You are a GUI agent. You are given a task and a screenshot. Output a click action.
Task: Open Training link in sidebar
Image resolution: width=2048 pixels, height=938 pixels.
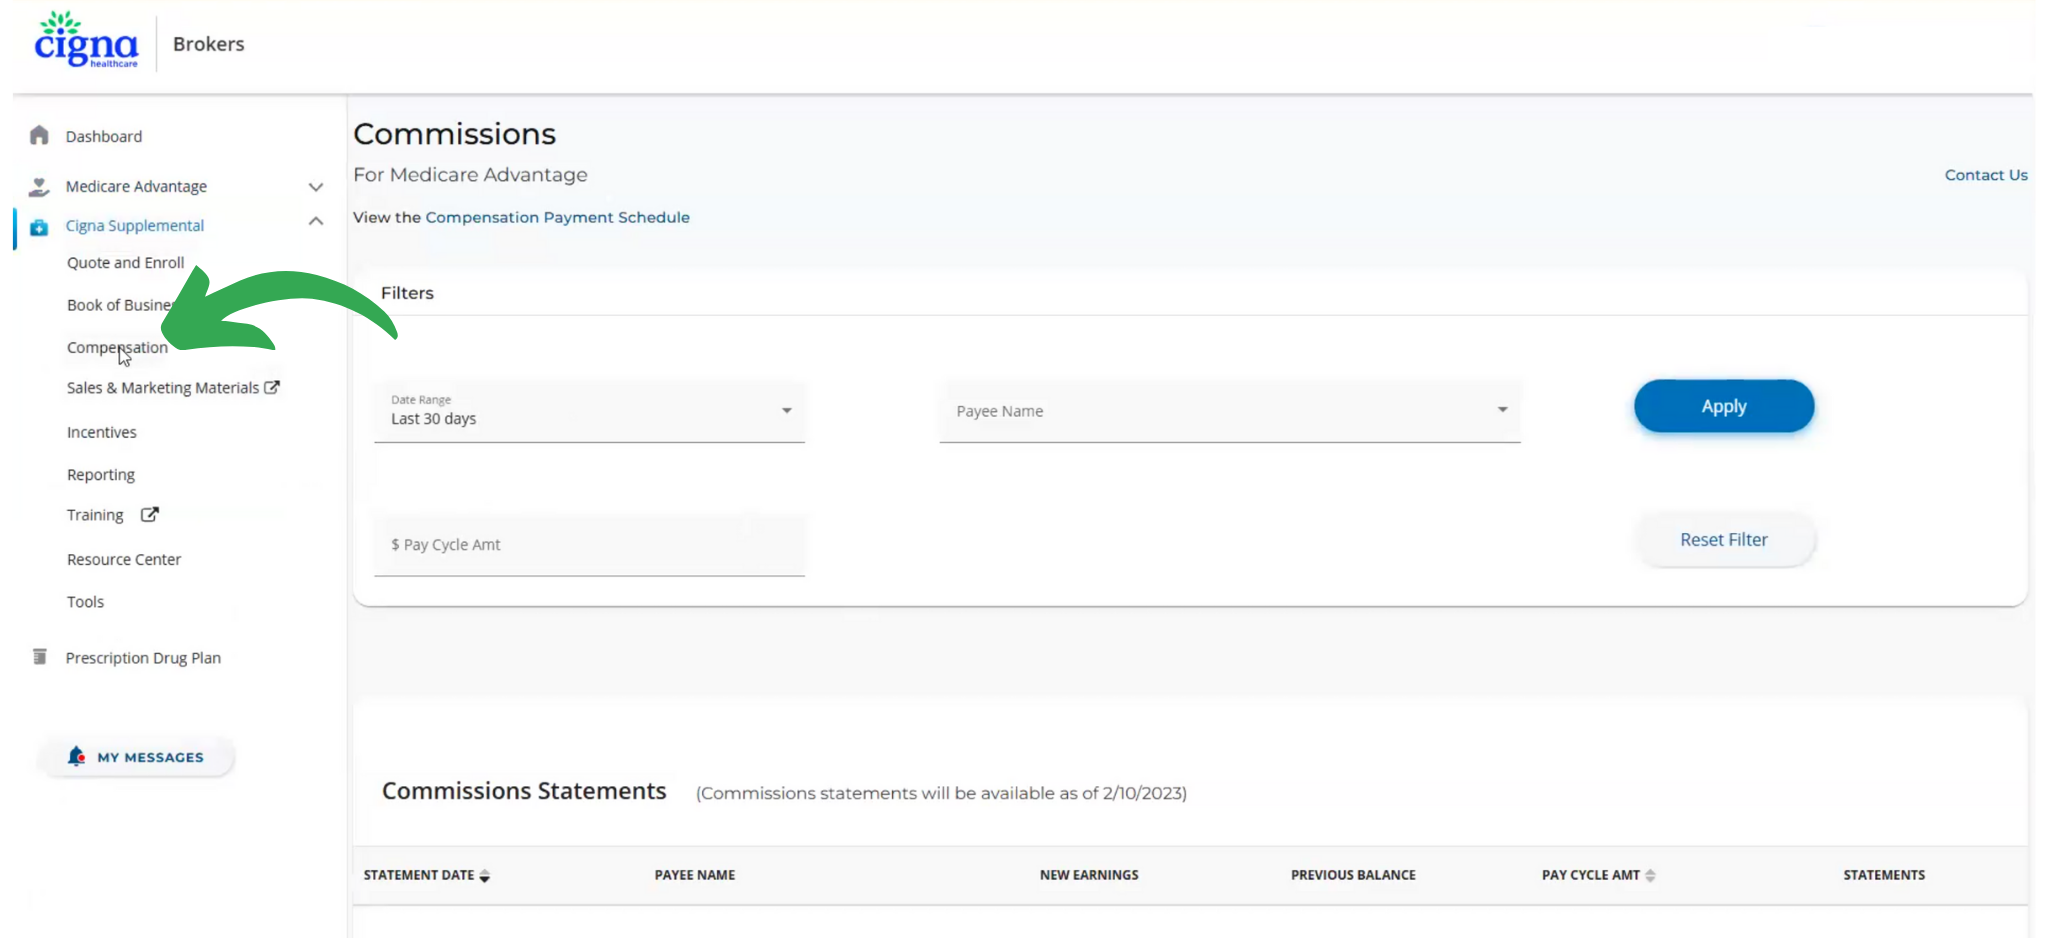pos(95,515)
